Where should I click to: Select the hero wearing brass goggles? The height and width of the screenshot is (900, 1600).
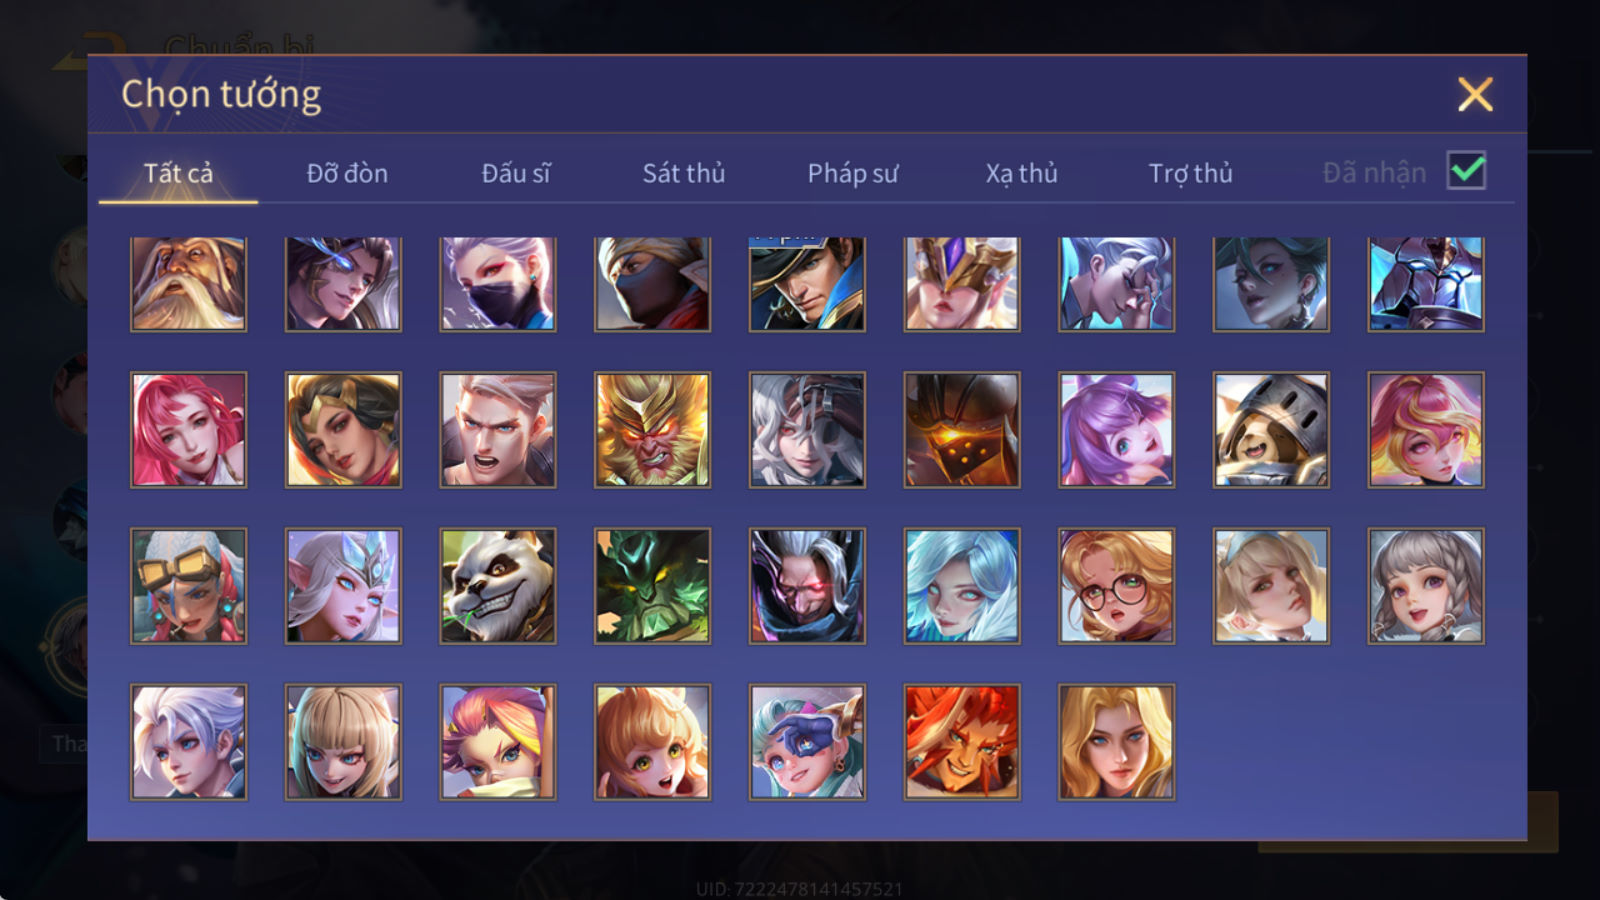(188, 586)
